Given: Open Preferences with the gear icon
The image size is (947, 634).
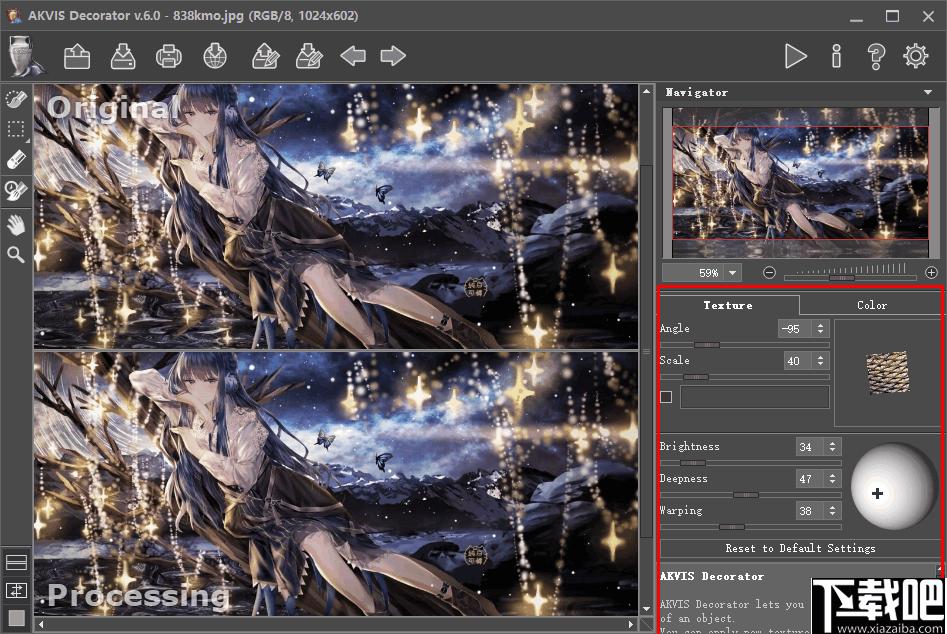Looking at the screenshot, I should tap(916, 56).
